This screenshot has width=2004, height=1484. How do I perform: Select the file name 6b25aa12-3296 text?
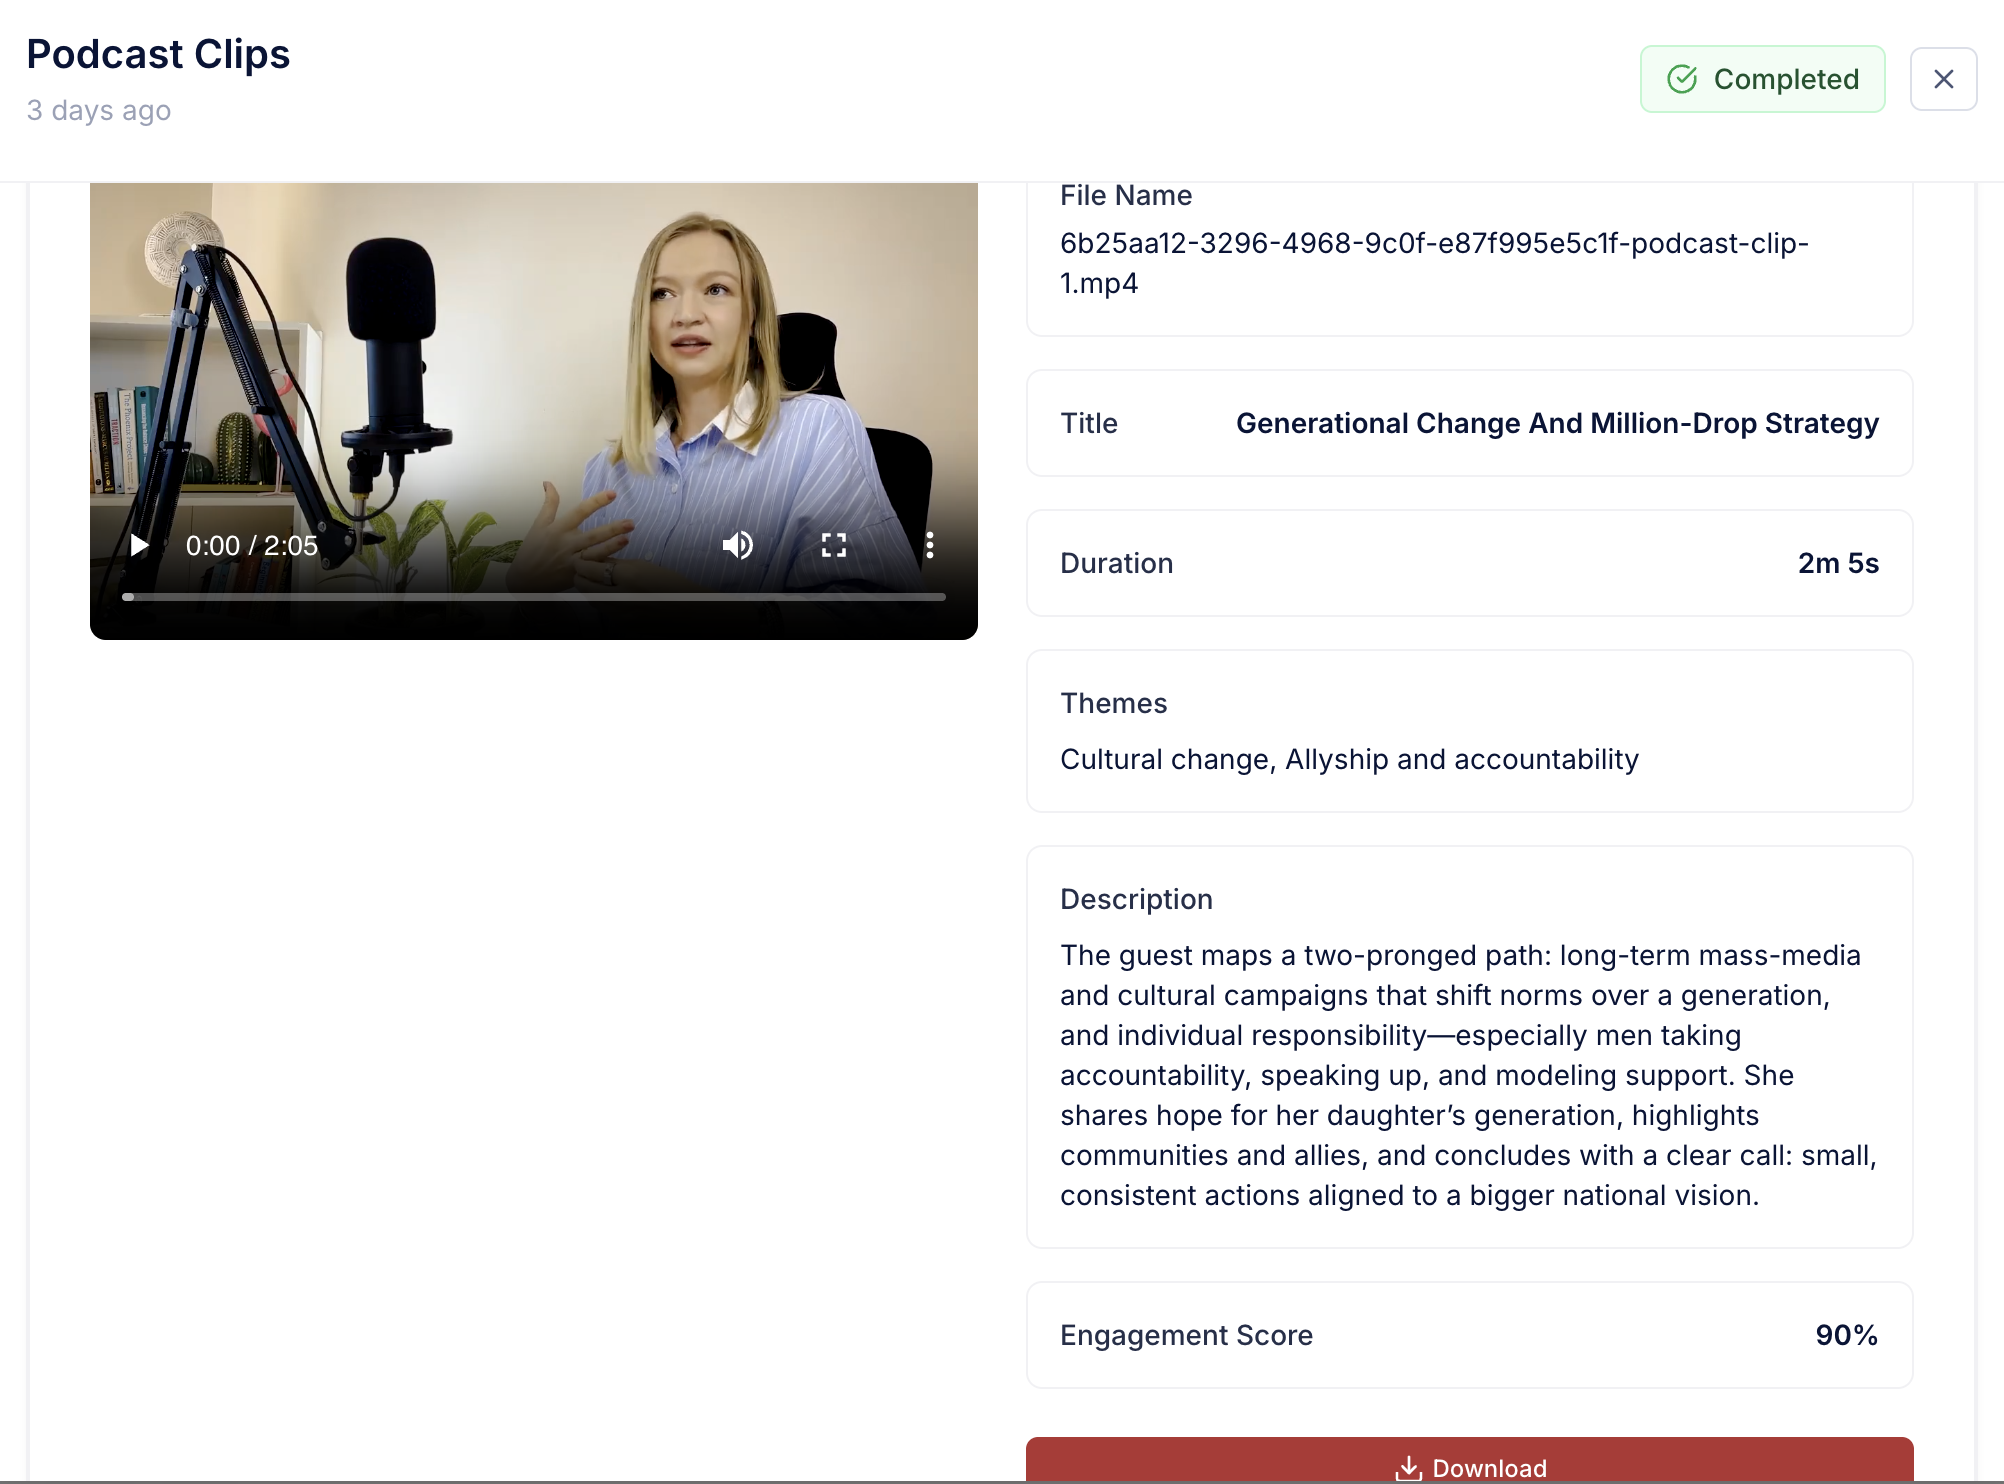[x=1434, y=263]
